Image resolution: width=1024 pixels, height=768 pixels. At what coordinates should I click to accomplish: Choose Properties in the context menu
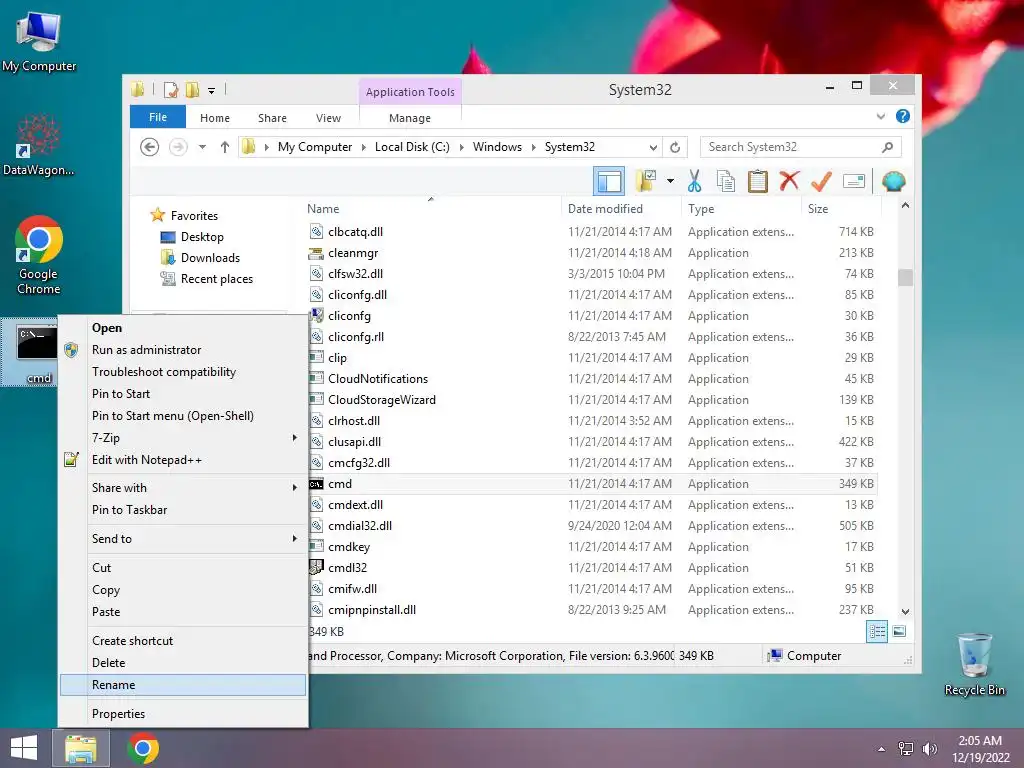point(183,714)
